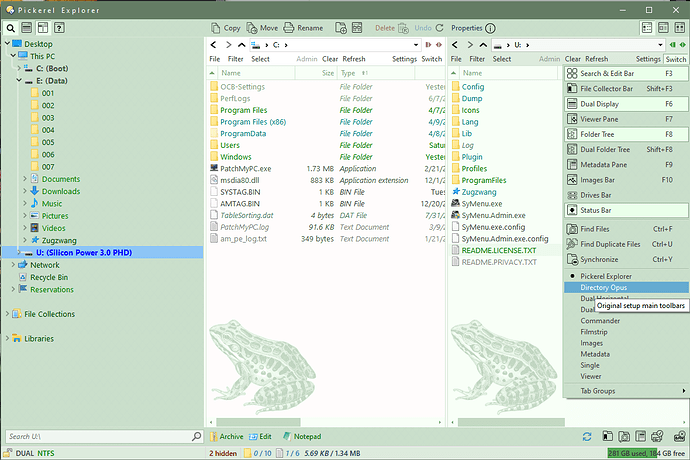Click the search magnifier in the Search U:\ box
This screenshot has height=460, width=690.
coord(196,437)
